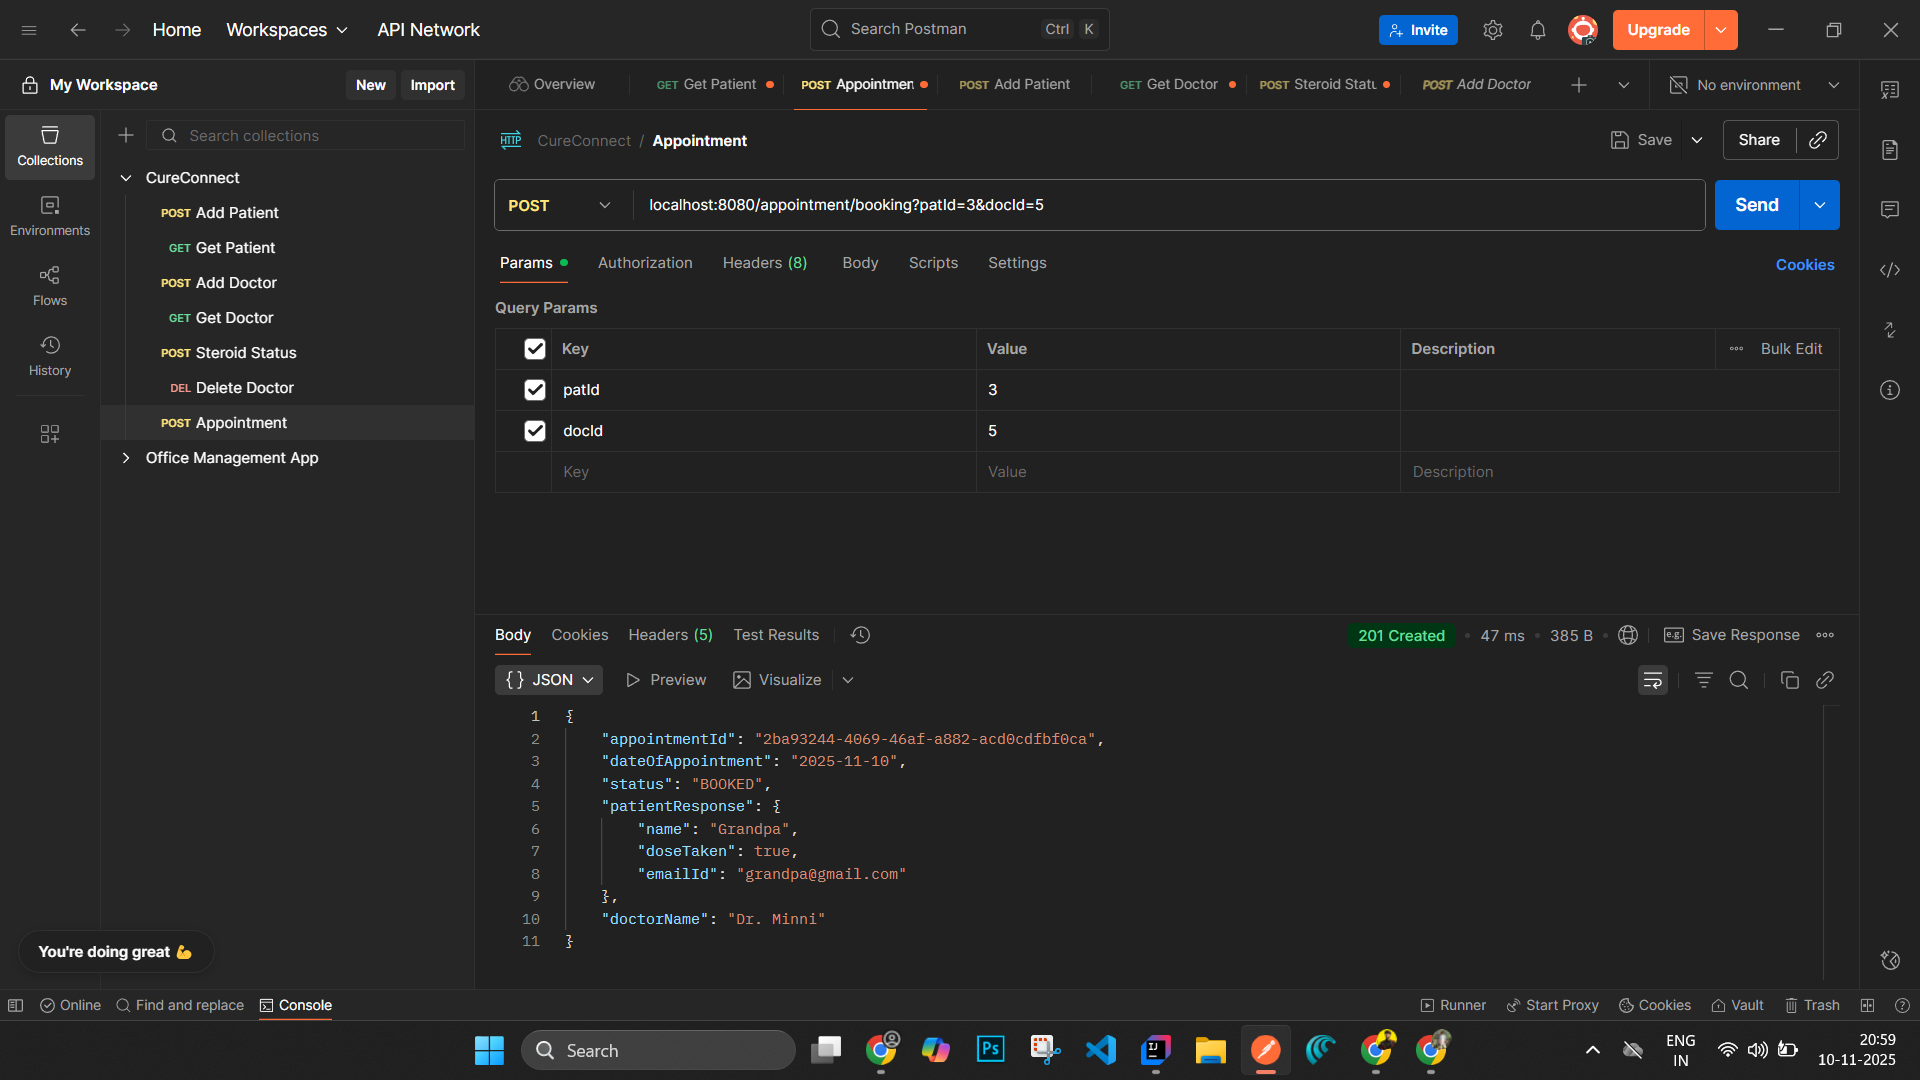This screenshot has height=1080, width=1920.
Task: Open the Flows sidebar panel
Action: (50, 285)
